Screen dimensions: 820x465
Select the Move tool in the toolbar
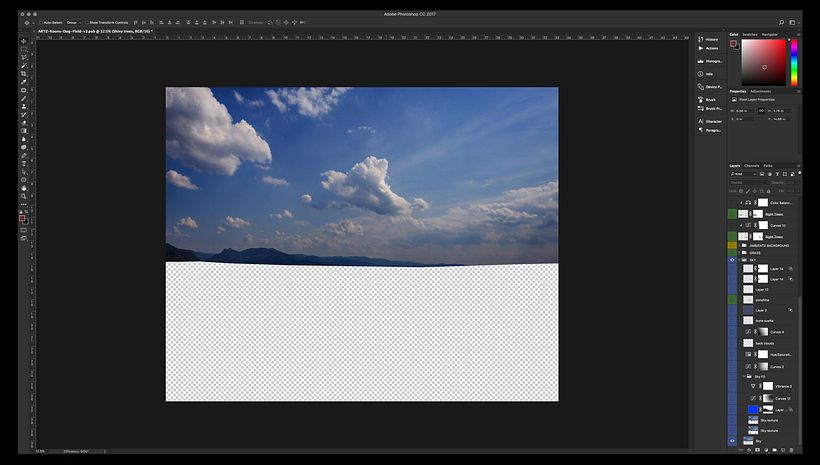(24, 41)
